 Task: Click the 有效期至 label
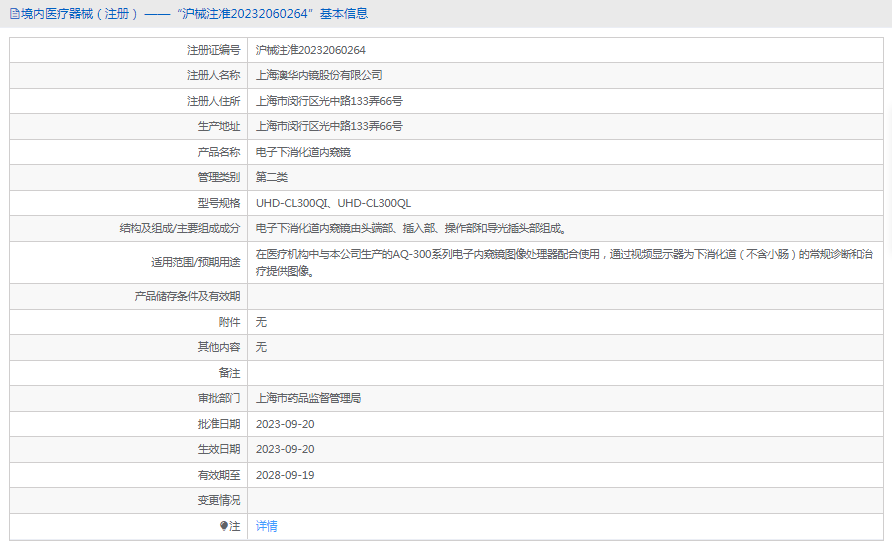pyautogui.click(x=219, y=475)
